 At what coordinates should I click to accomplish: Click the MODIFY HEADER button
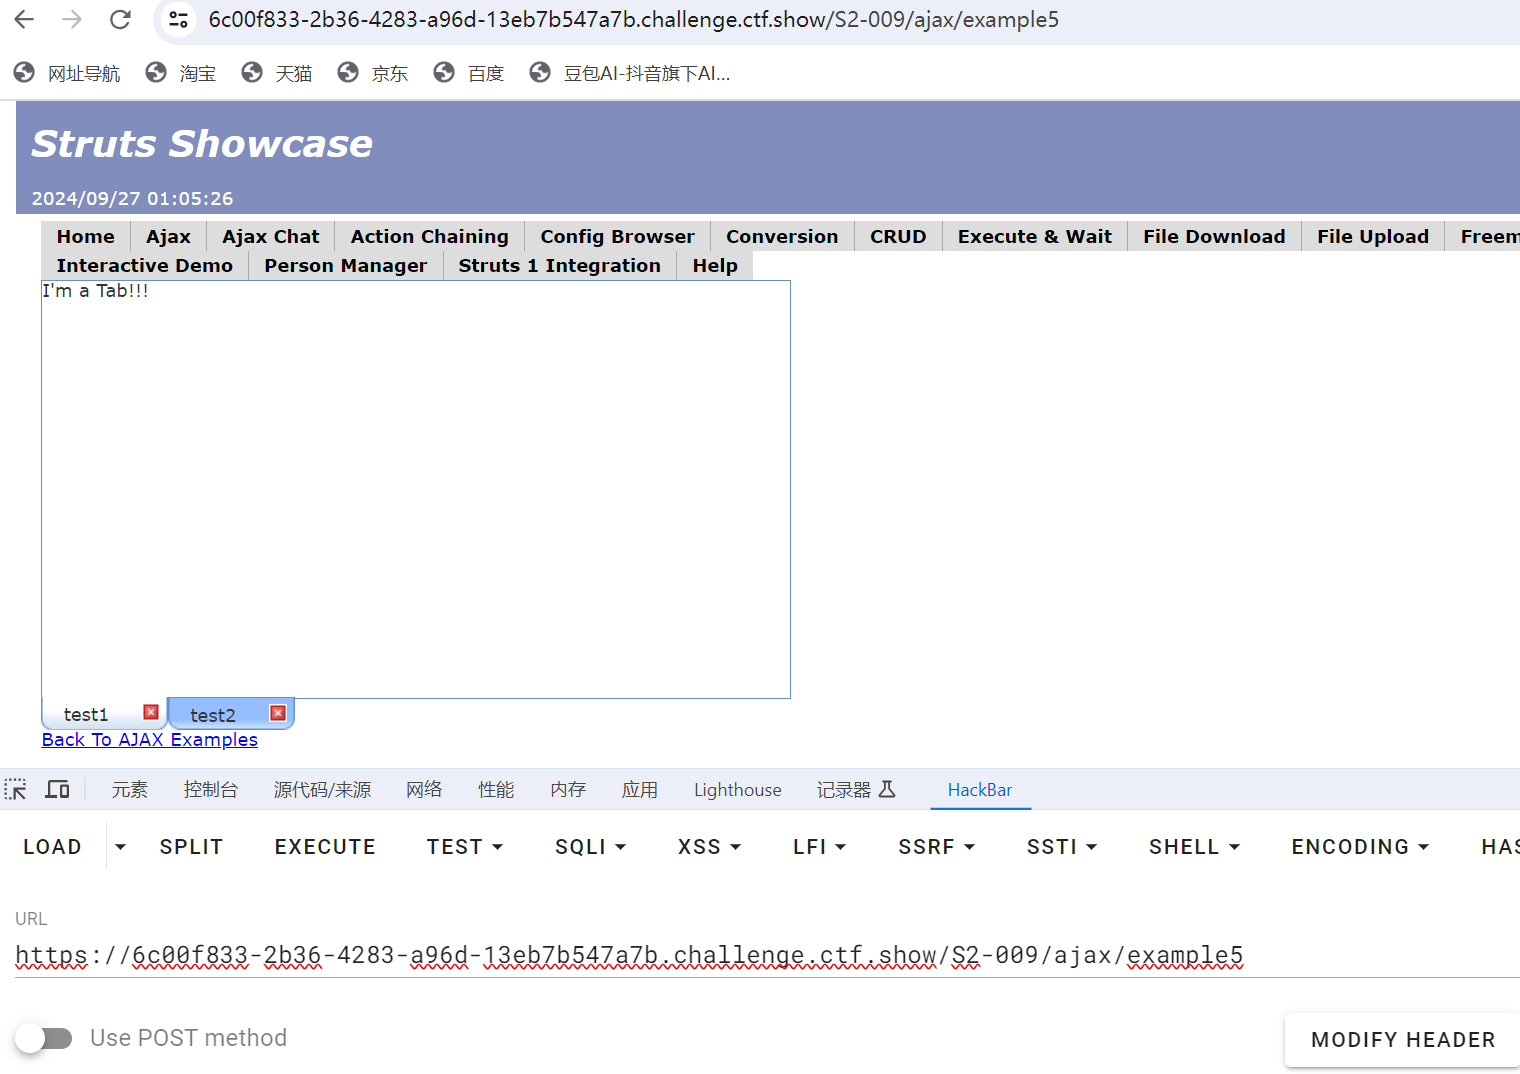click(x=1403, y=1040)
